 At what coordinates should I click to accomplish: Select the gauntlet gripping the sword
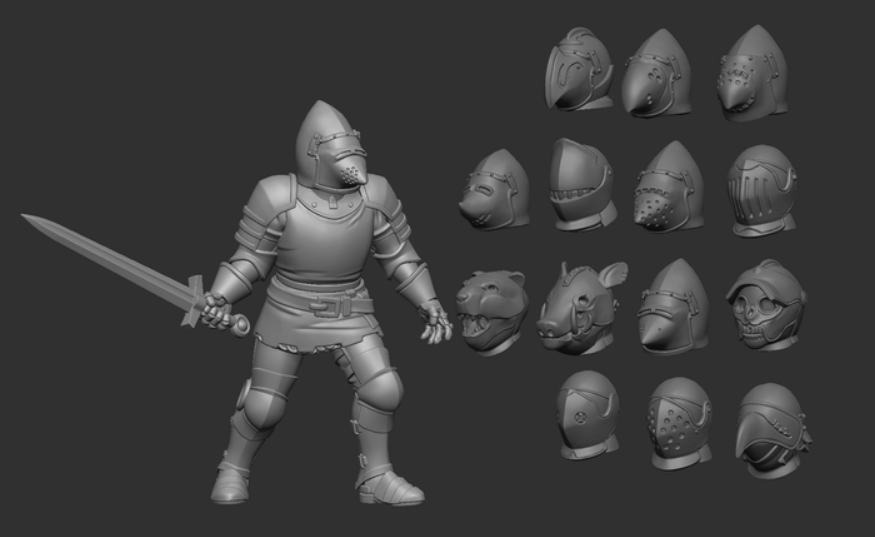[218, 312]
